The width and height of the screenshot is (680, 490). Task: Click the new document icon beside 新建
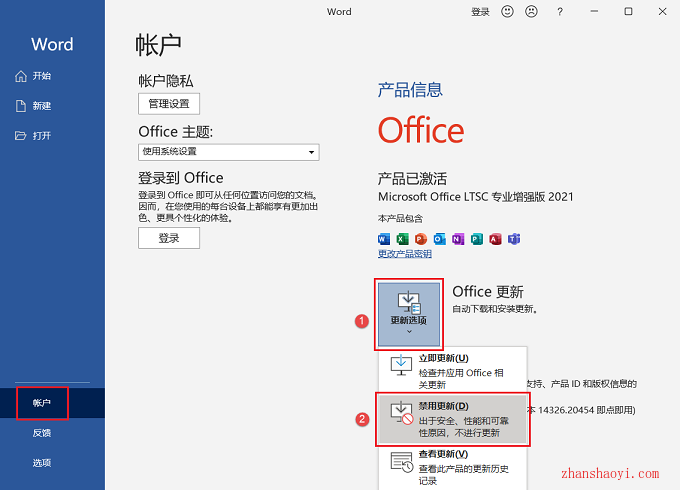coord(21,106)
